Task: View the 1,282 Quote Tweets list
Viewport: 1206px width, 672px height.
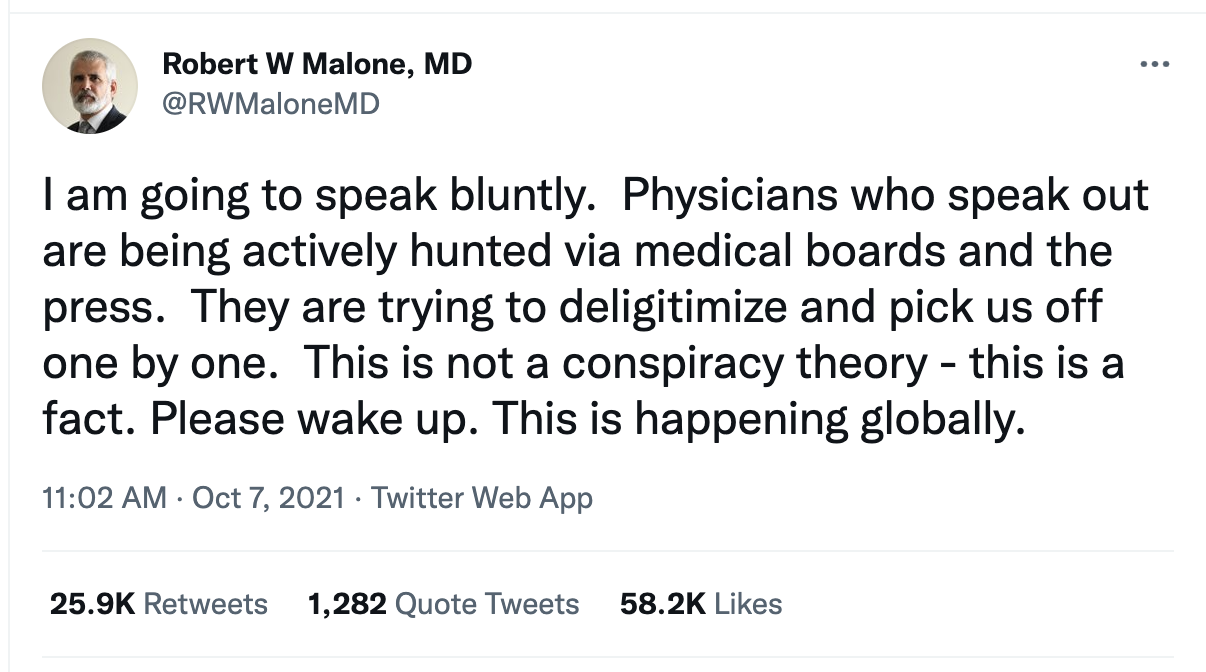Action: pyautogui.click(x=443, y=604)
